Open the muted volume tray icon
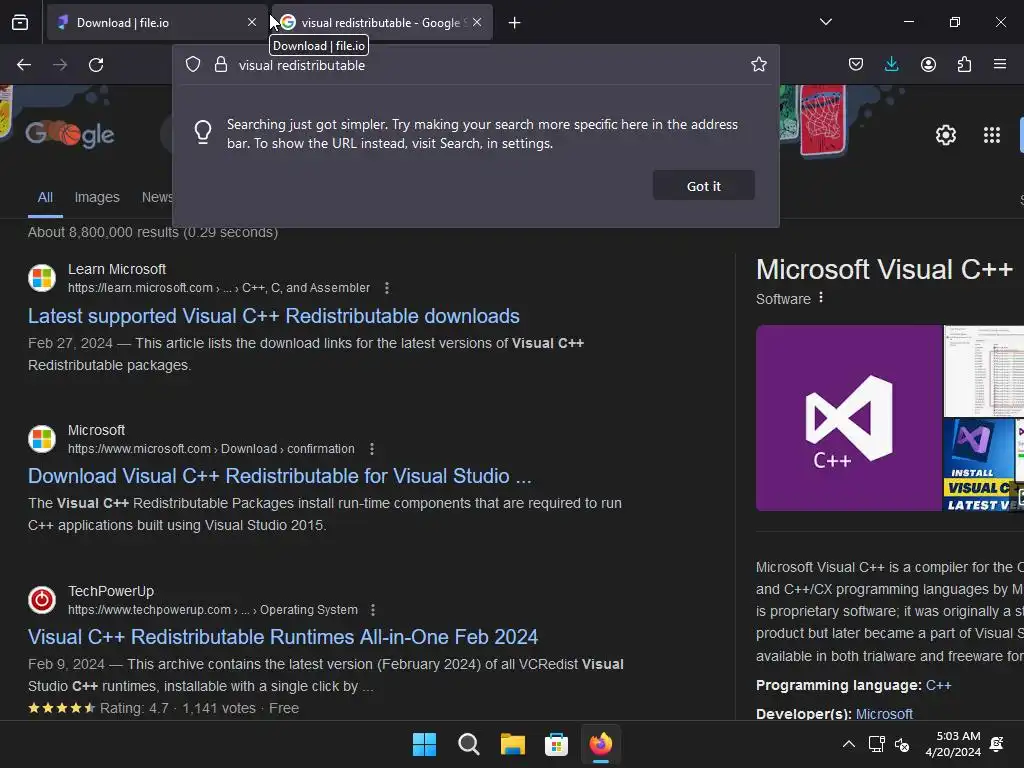Image resolution: width=1024 pixels, height=768 pixels. (x=902, y=744)
